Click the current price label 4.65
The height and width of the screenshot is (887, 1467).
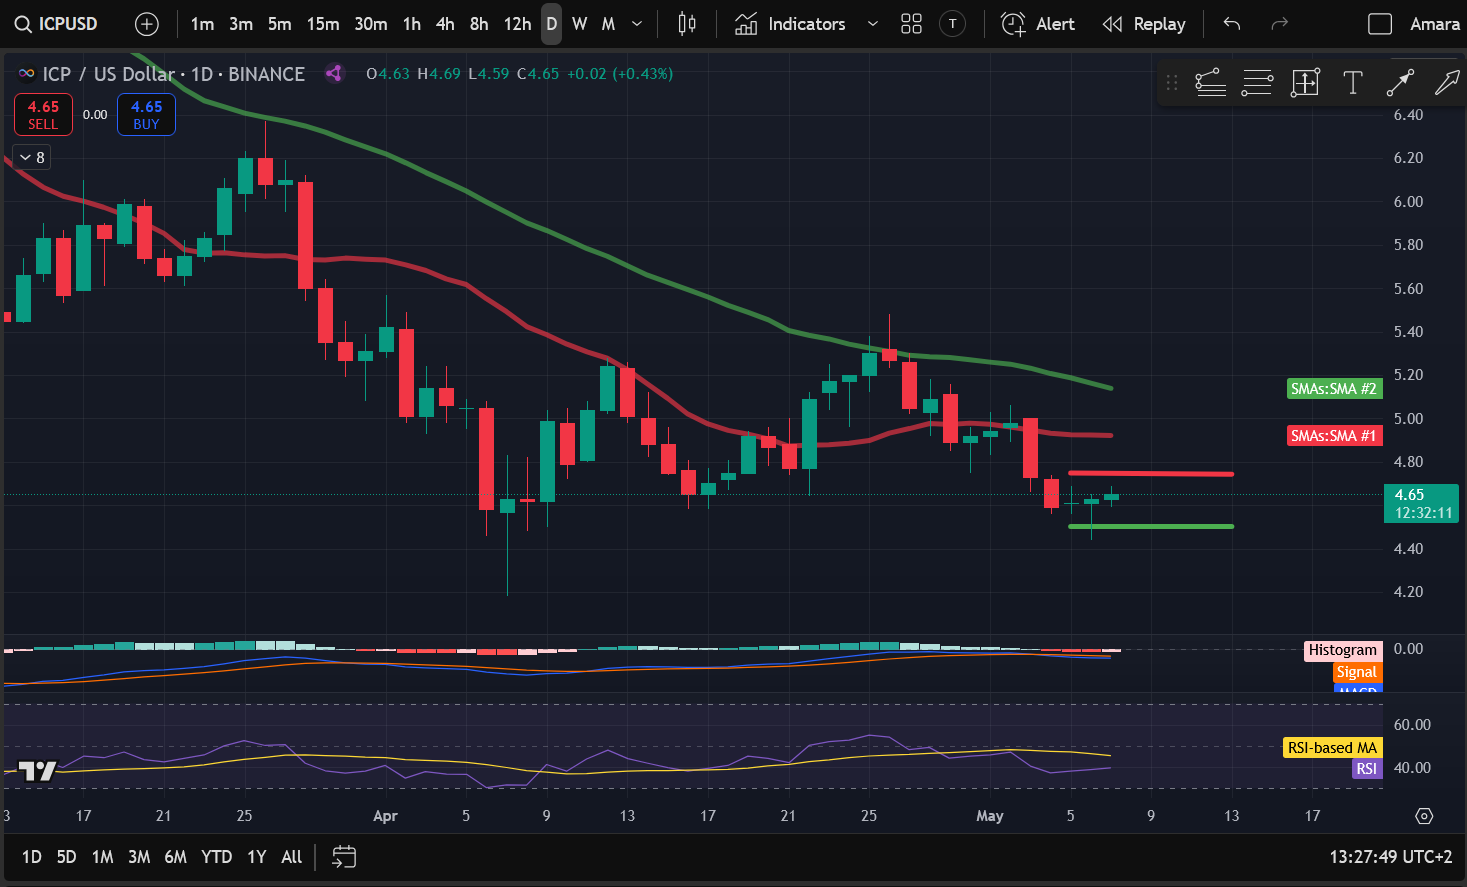[1421, 503]
